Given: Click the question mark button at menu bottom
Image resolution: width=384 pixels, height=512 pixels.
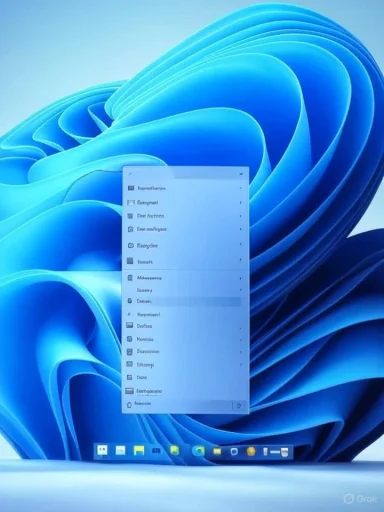Looking at the screenshot, I should pyautogui.click(x=239, y=406).
